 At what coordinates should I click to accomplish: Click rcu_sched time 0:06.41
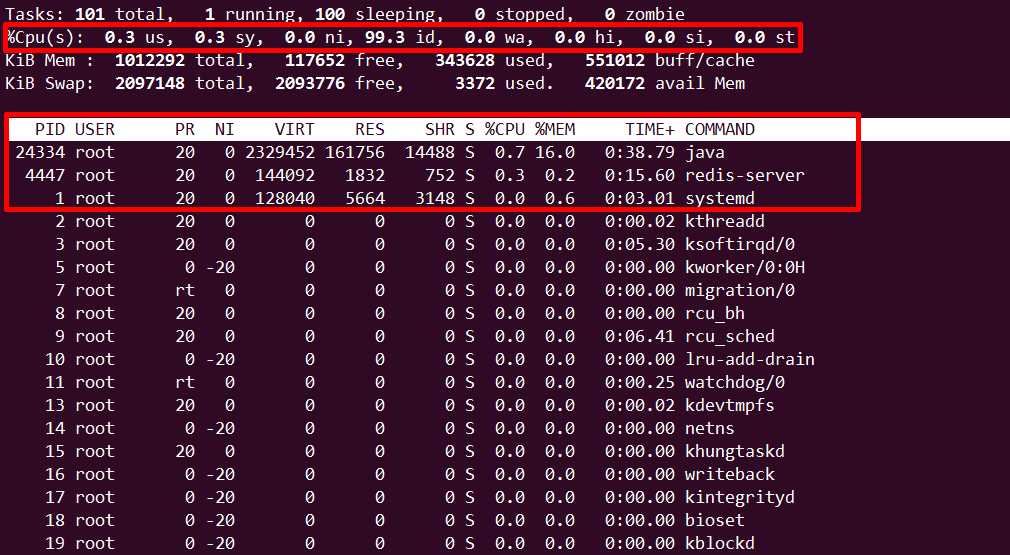(x=640, y=336)
